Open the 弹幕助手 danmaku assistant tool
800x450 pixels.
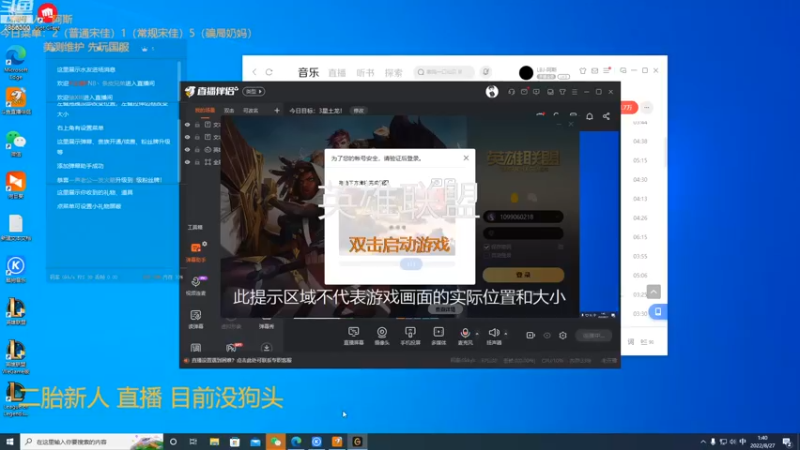pyautogui.click(x=196, y=252)
